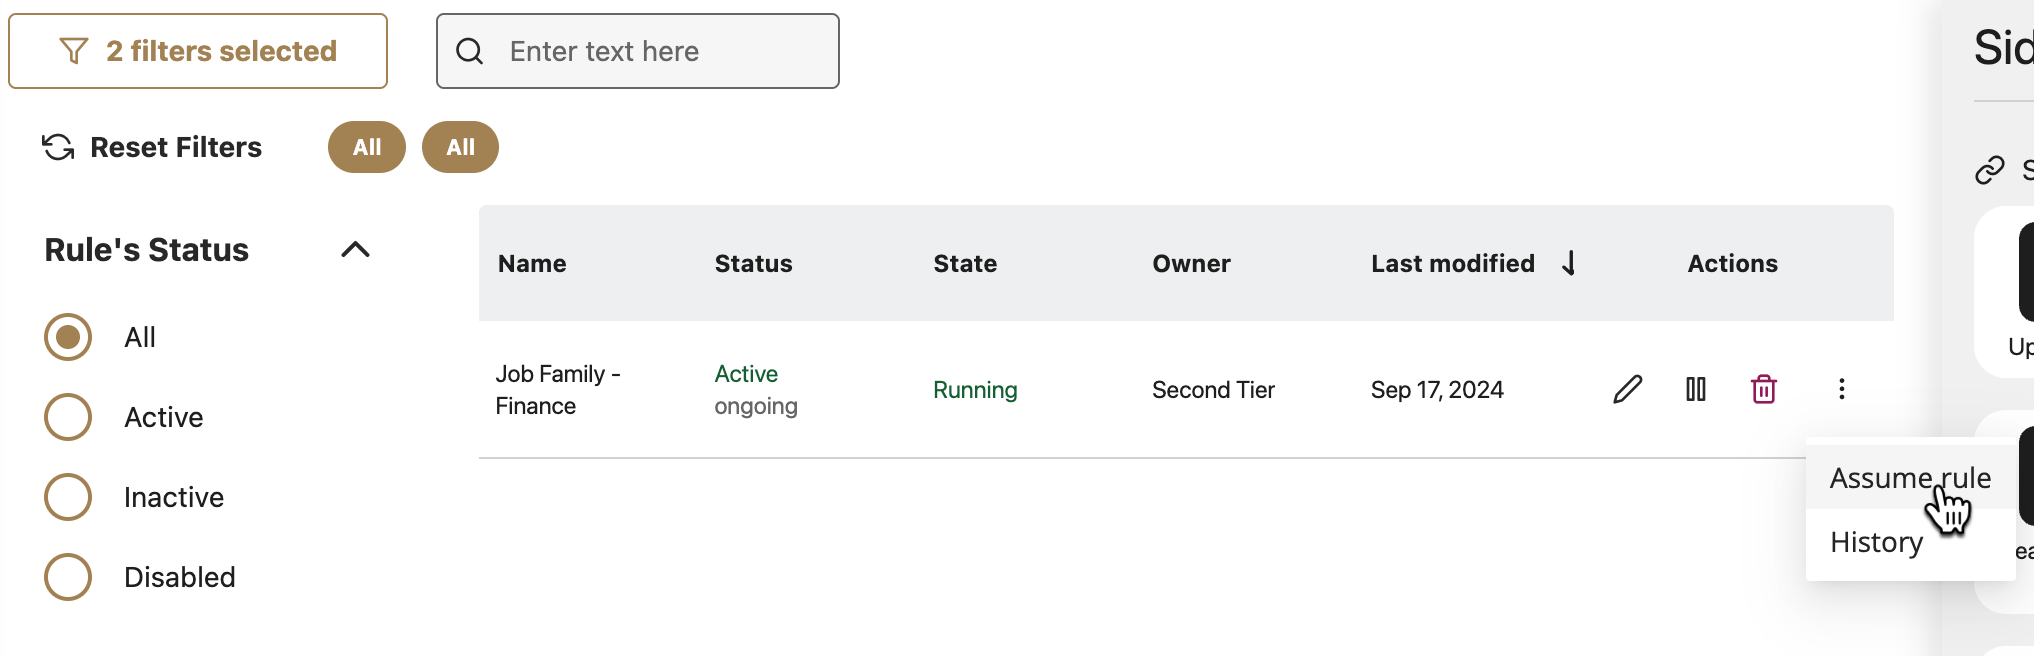2034x656 pixels.
Task: Click the Reset Filters refresh icon
Action: 59,147
